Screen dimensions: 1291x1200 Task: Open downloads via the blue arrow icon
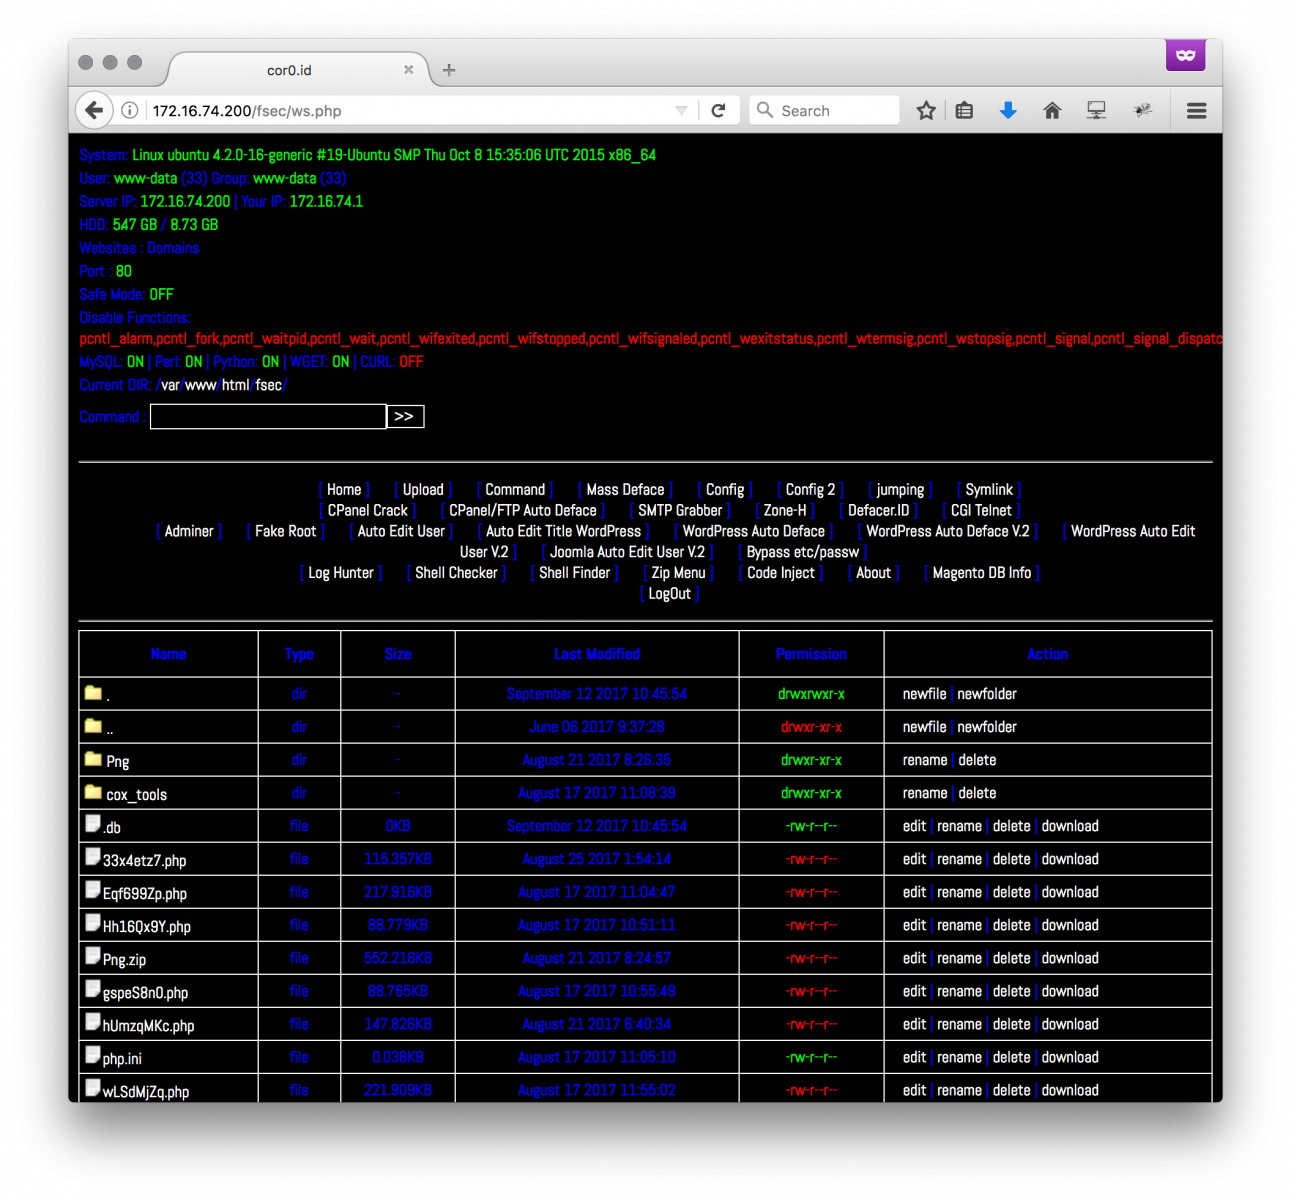click(1008, 110)
